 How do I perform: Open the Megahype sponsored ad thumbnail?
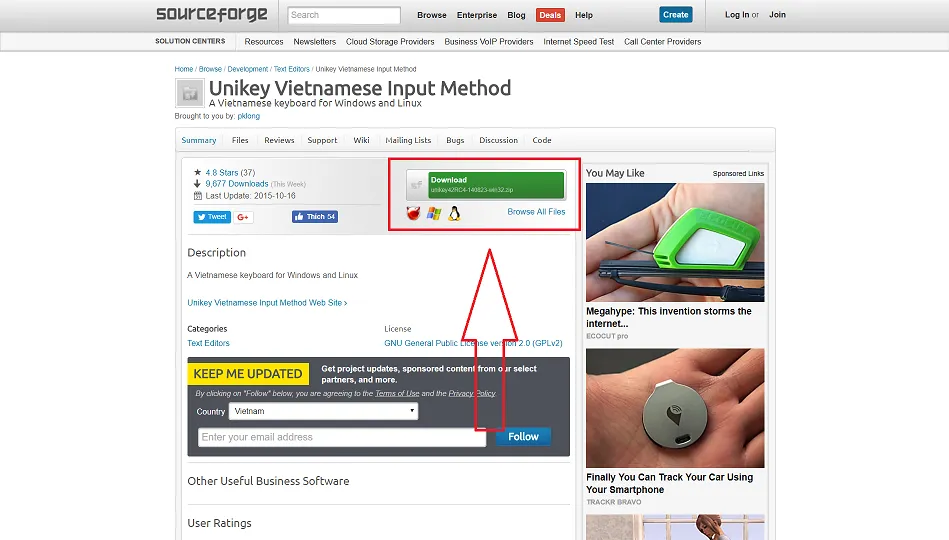675,242
